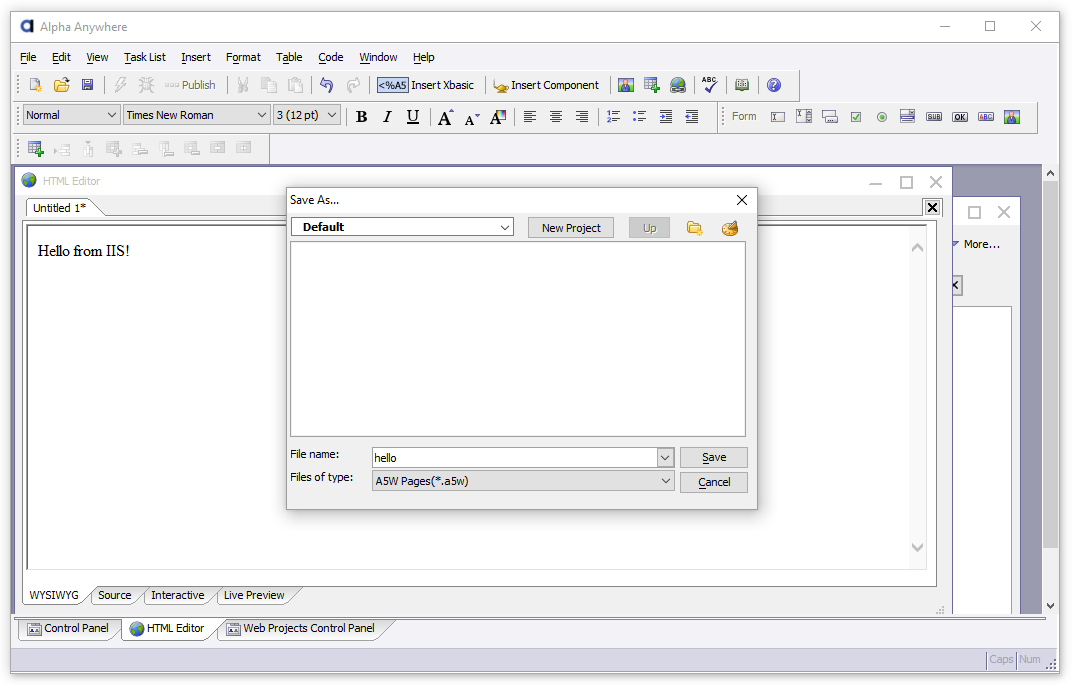Align text left
This screenshot has height=690, width=1072.
[x=530, y=117]
